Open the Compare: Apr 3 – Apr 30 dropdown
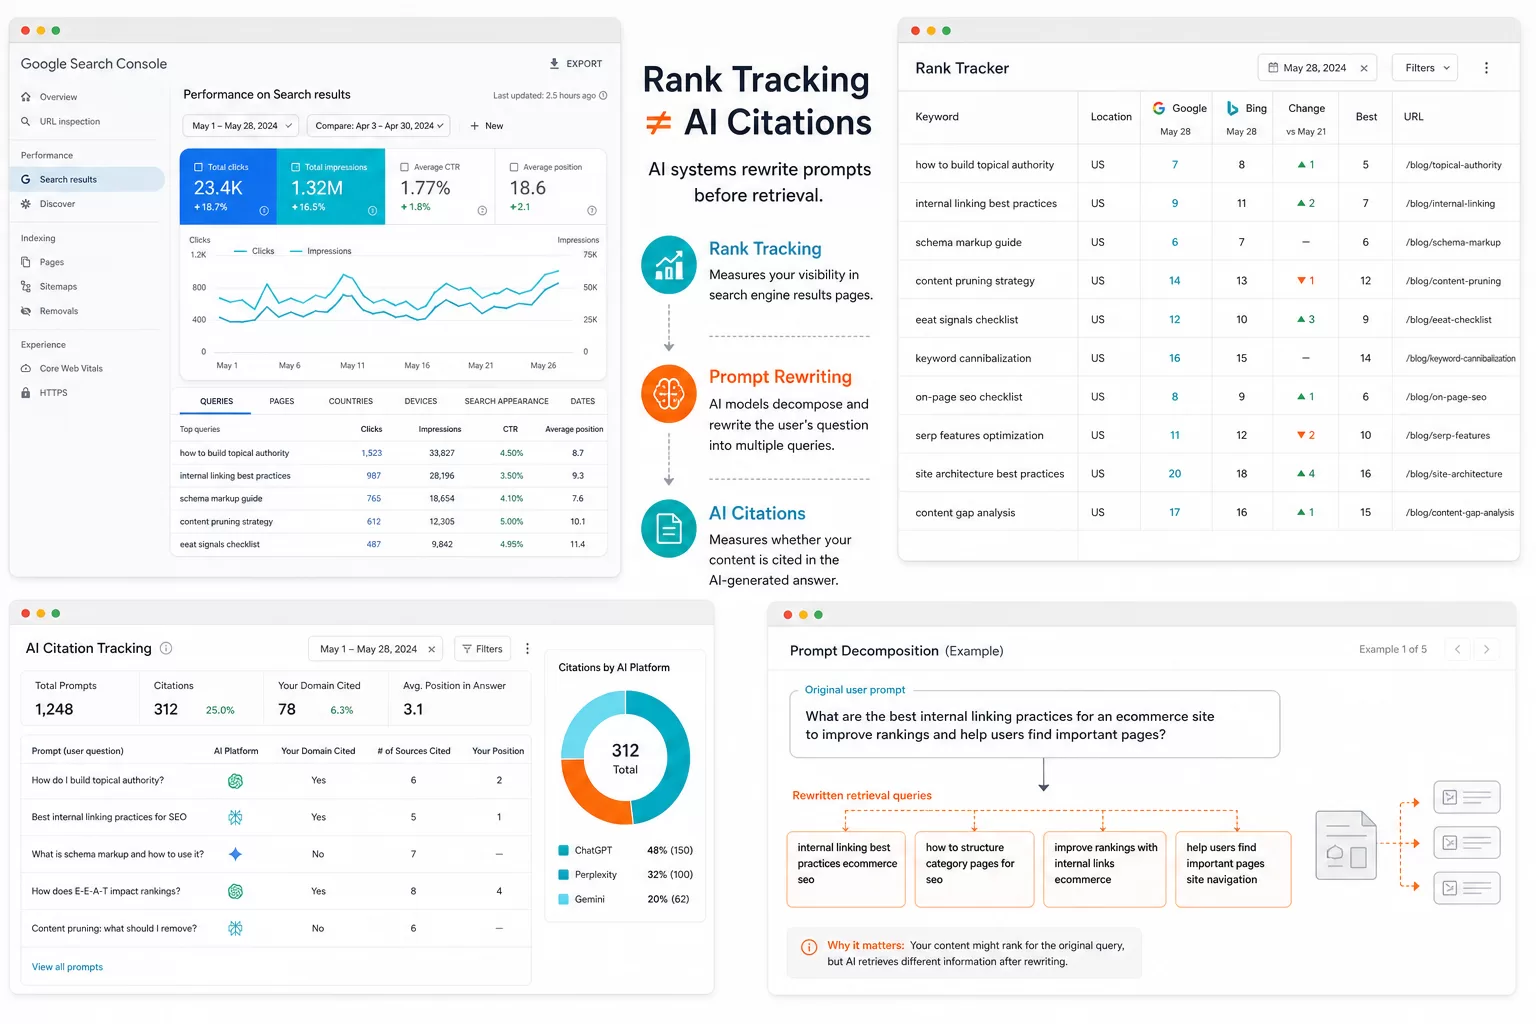 379,126
